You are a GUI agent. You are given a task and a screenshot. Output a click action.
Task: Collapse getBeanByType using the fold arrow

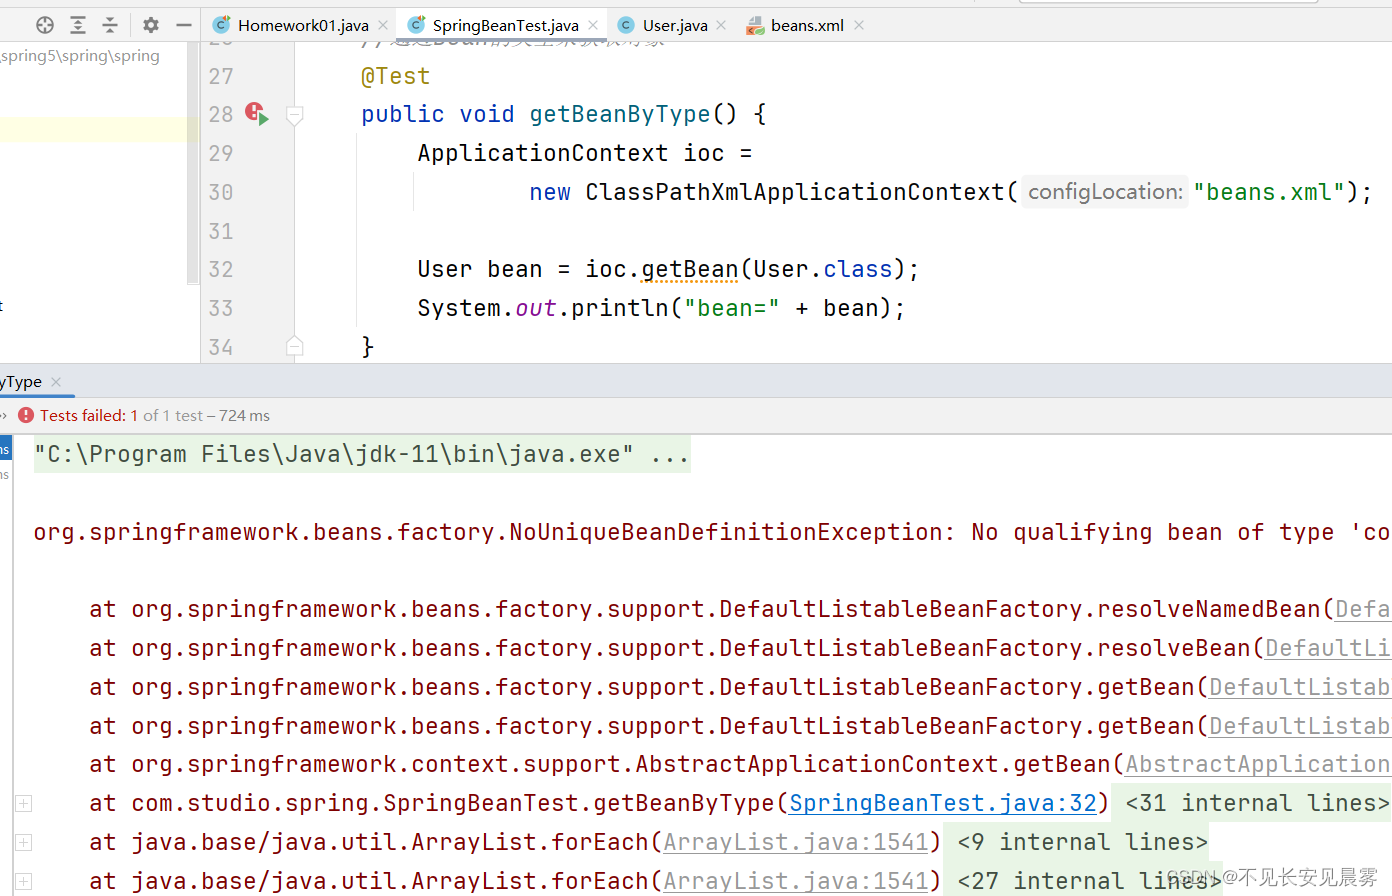(294, 114)
